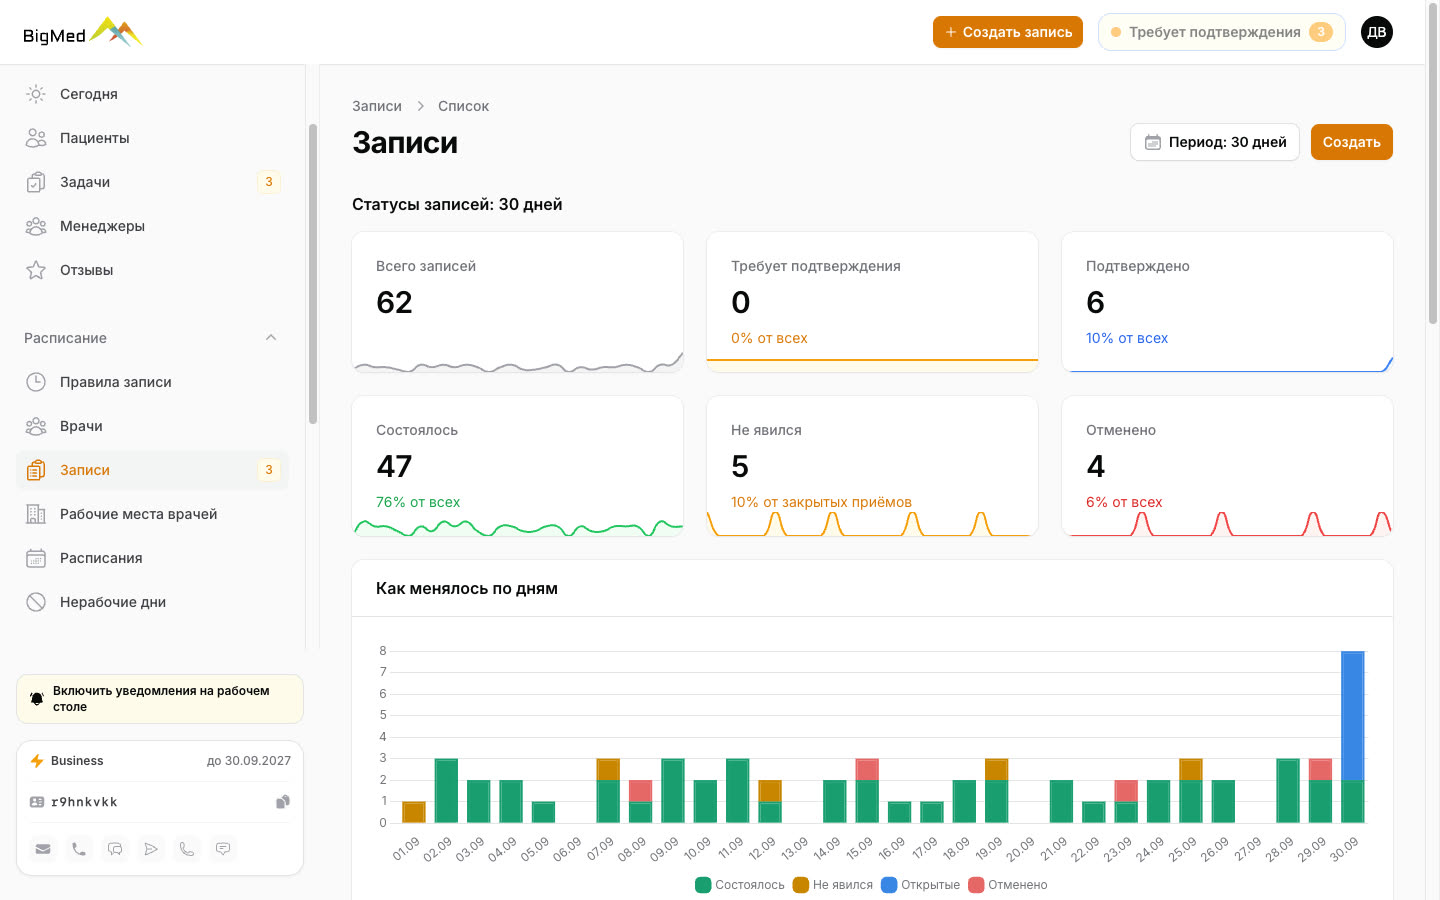This screenshot has width=1440, height=900.
Task: Click the filled phone handset icon
Action: point(79,849)
